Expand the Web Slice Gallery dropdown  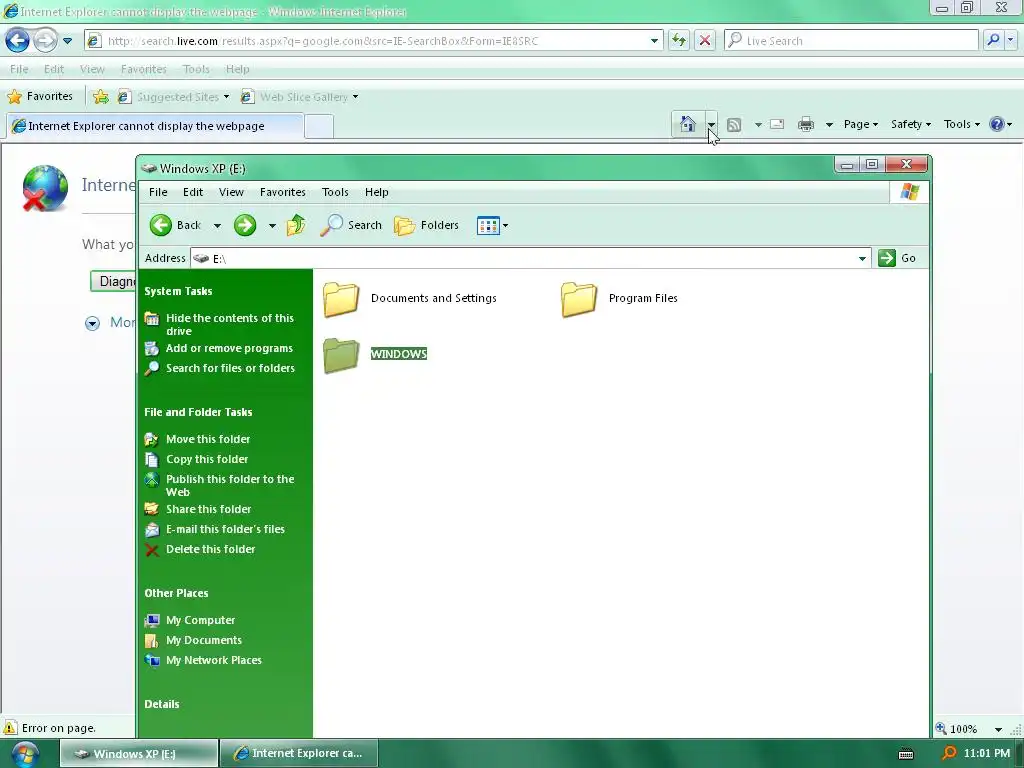coord(355,97)
